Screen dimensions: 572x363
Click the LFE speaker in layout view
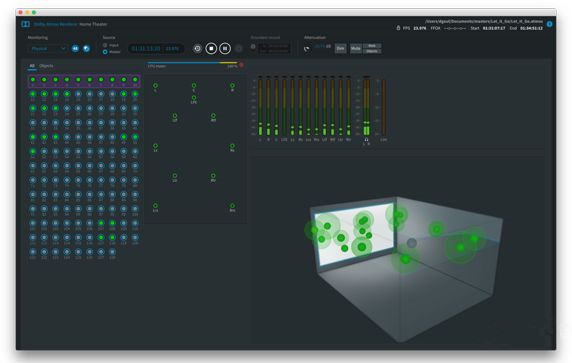coord(194,98)
